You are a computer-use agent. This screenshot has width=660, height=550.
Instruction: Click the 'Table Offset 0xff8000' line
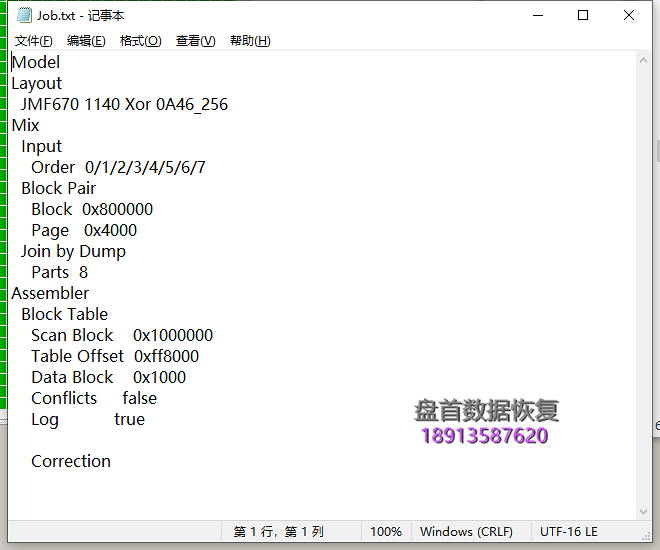115,356
